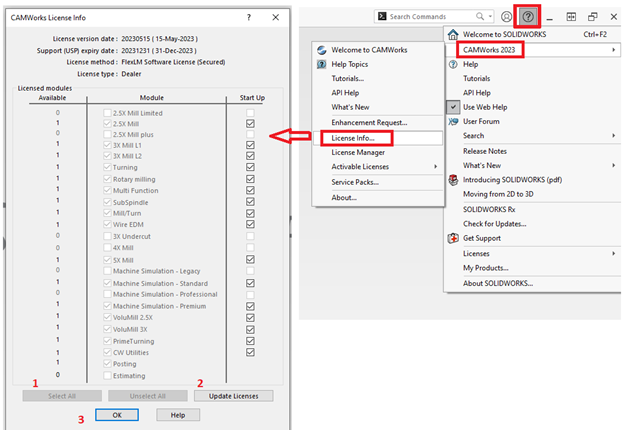
Task: Click the OK button
Action: pos(117,415)
